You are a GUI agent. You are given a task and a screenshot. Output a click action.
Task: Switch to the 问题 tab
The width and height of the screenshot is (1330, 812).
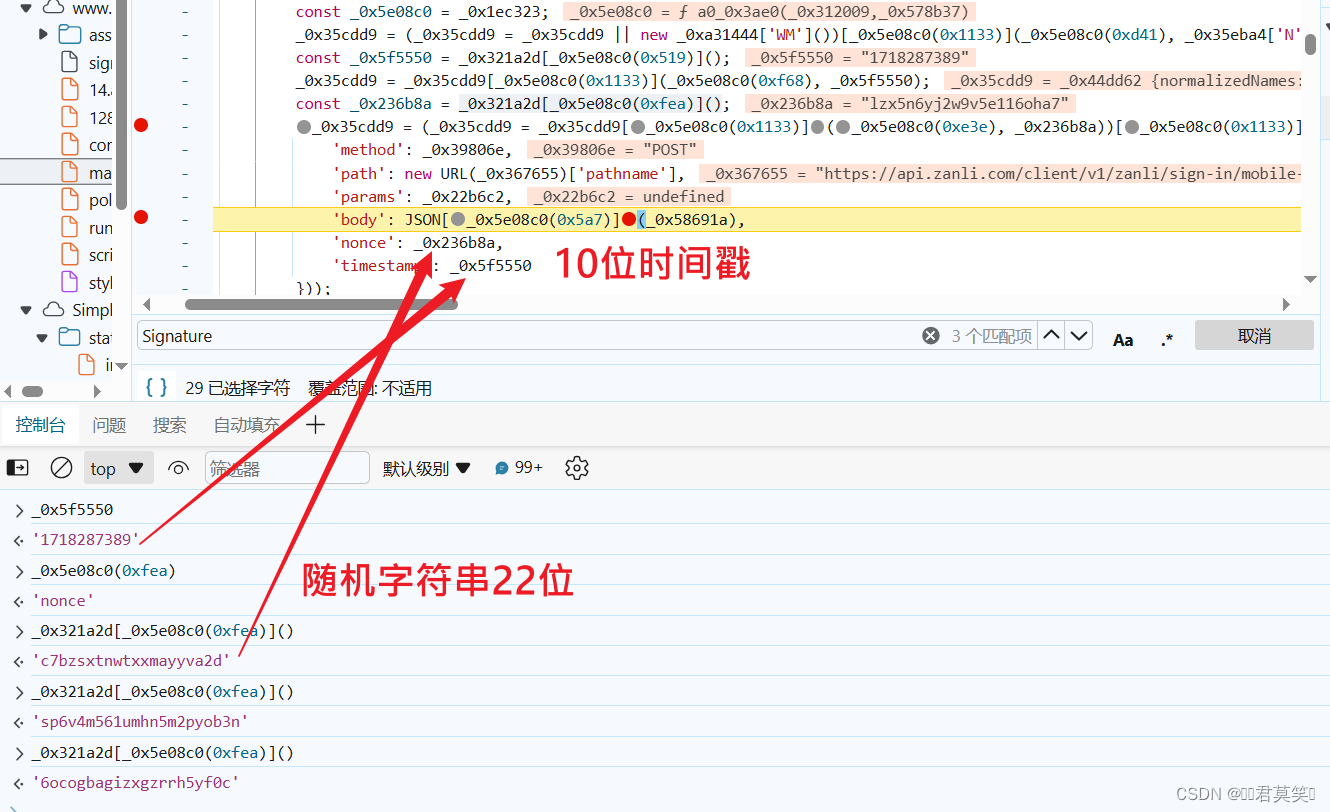pyautogui.click(x=109, y=425)
